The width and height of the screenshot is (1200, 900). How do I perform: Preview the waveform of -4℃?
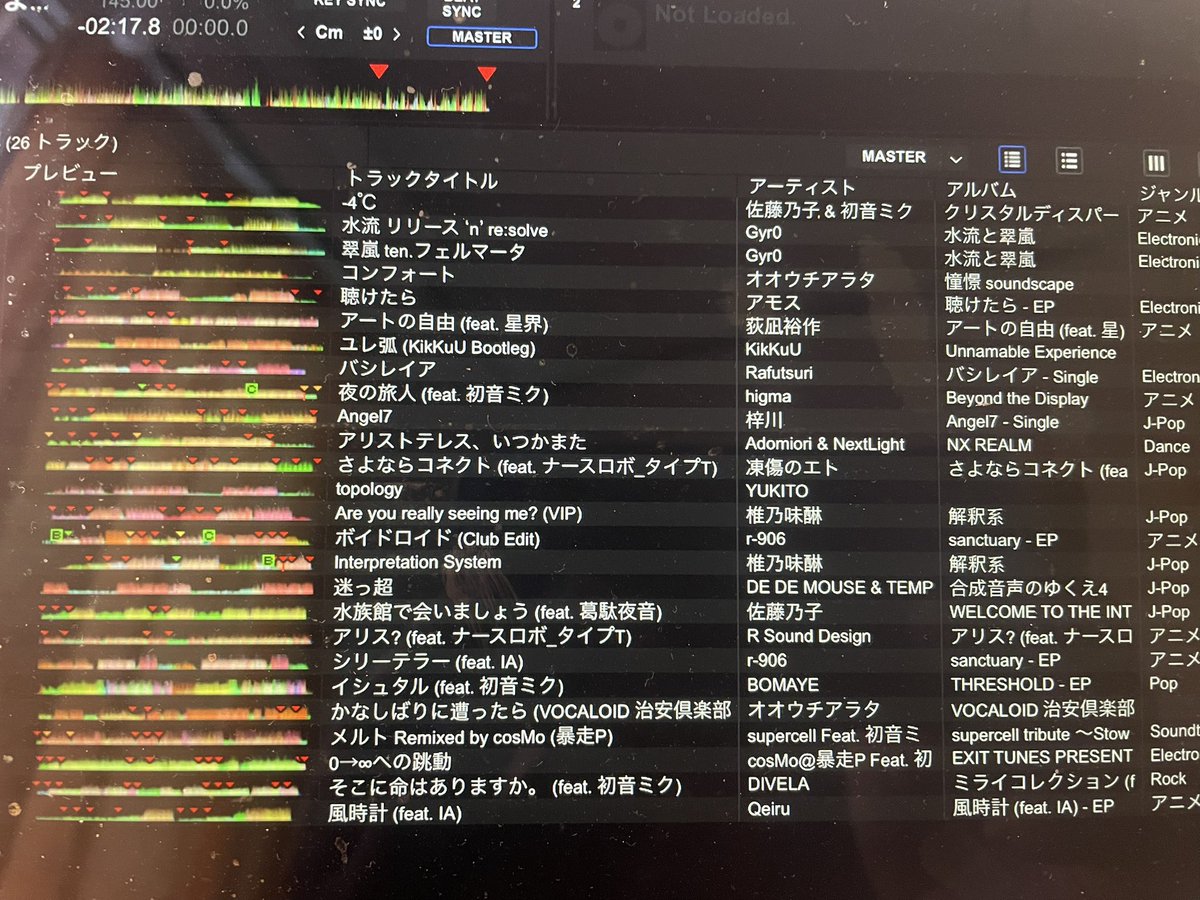[x=190, y=200]
